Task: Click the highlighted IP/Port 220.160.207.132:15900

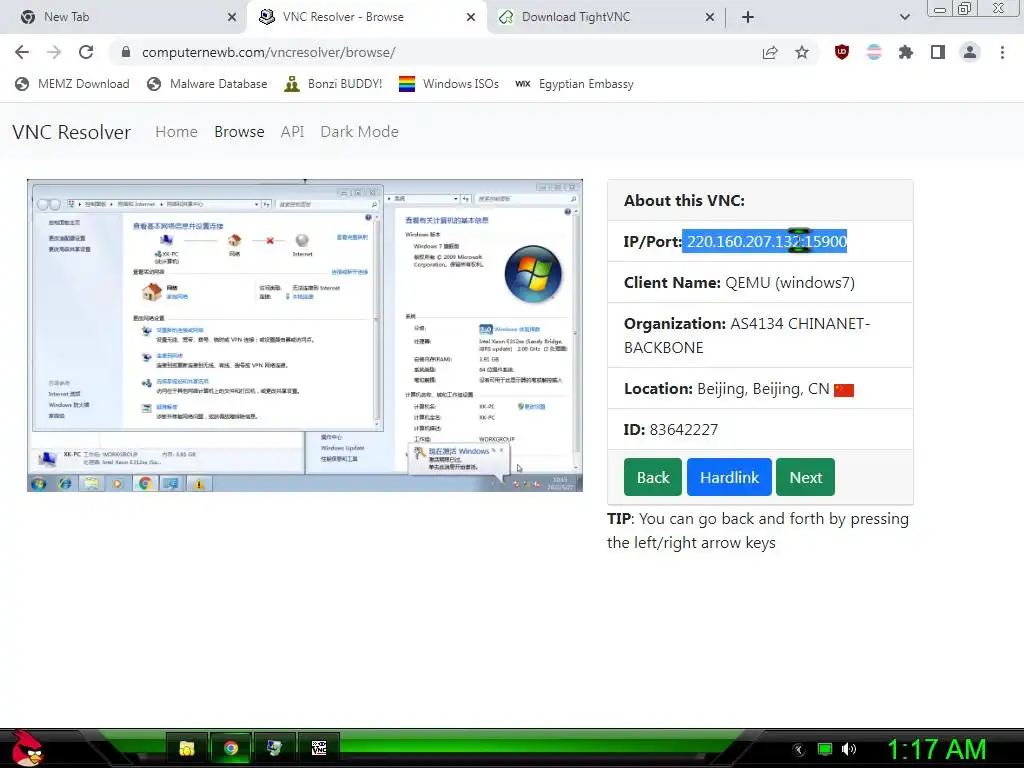Action: [x=765, y=241]
